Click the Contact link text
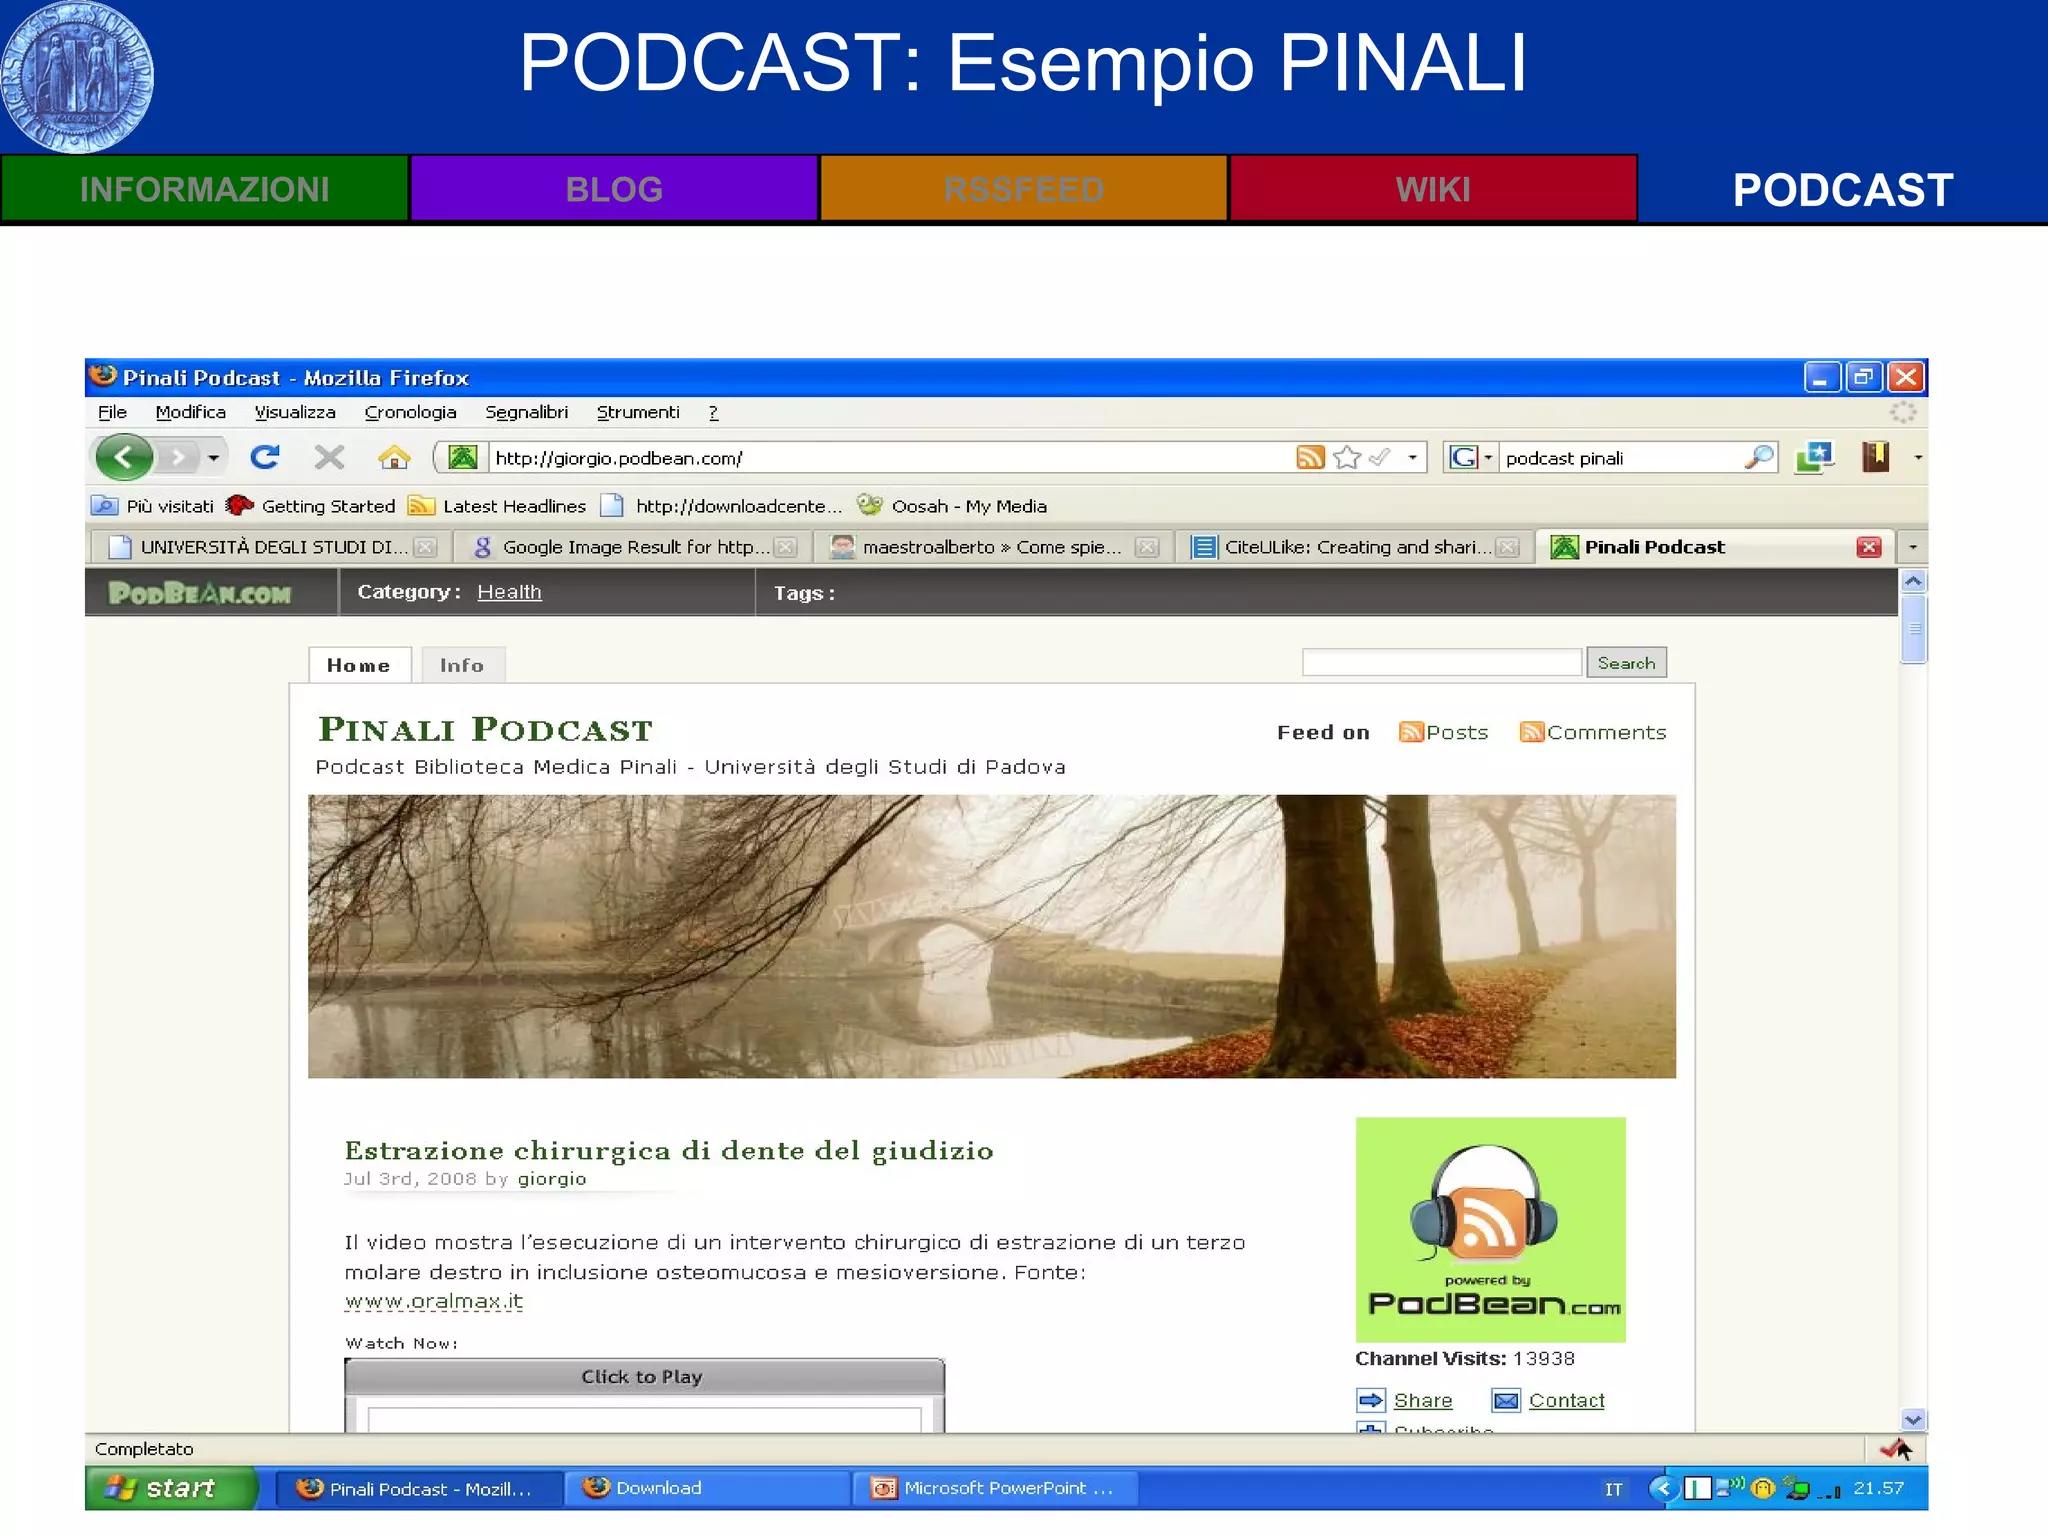This screenshot has height=1536, width=2048. [x=1567, y=1400]
